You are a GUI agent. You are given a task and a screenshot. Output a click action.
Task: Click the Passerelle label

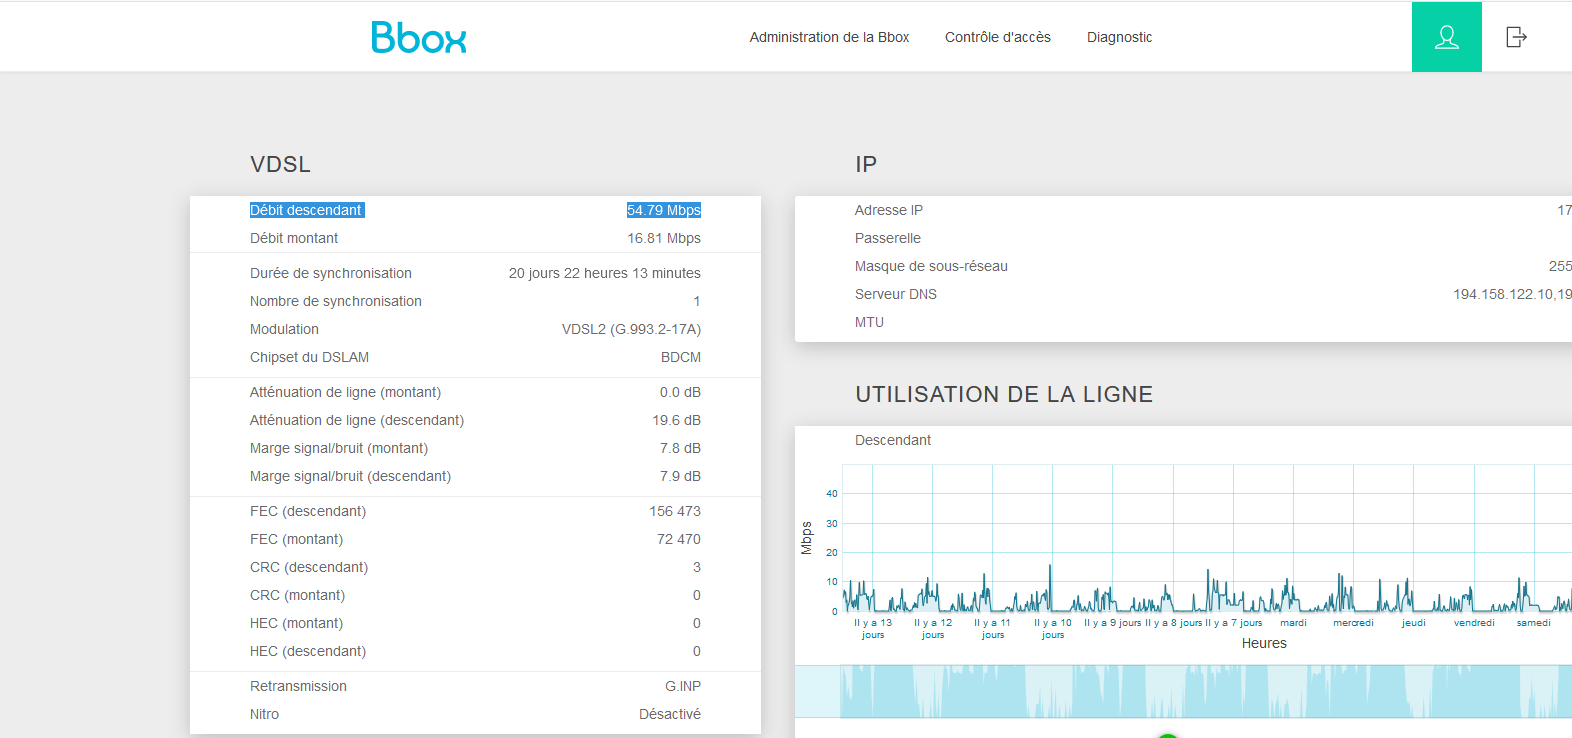(888, 238)
